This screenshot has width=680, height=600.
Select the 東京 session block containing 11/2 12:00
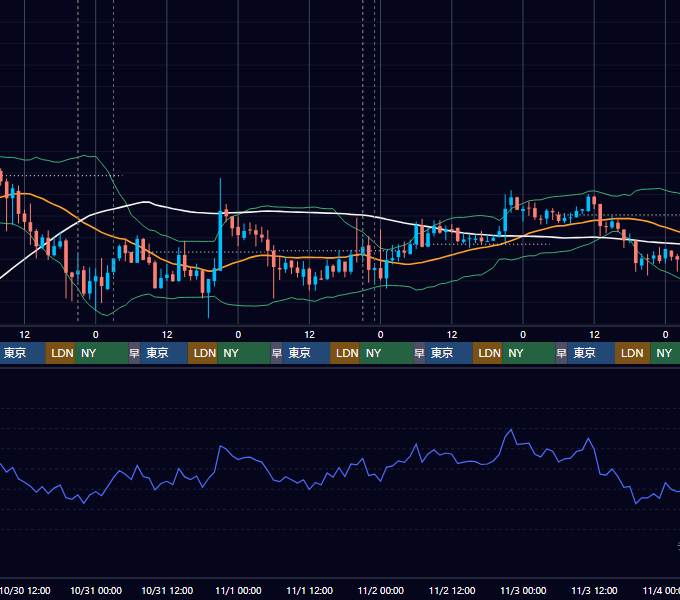(x=448, y=353)
